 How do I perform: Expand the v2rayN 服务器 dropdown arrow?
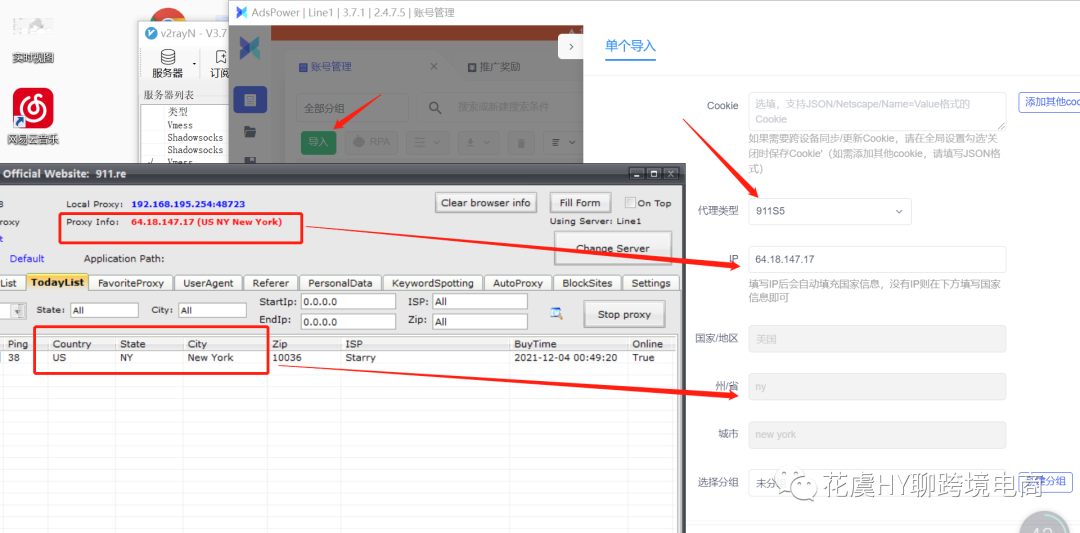coord(194,63)
